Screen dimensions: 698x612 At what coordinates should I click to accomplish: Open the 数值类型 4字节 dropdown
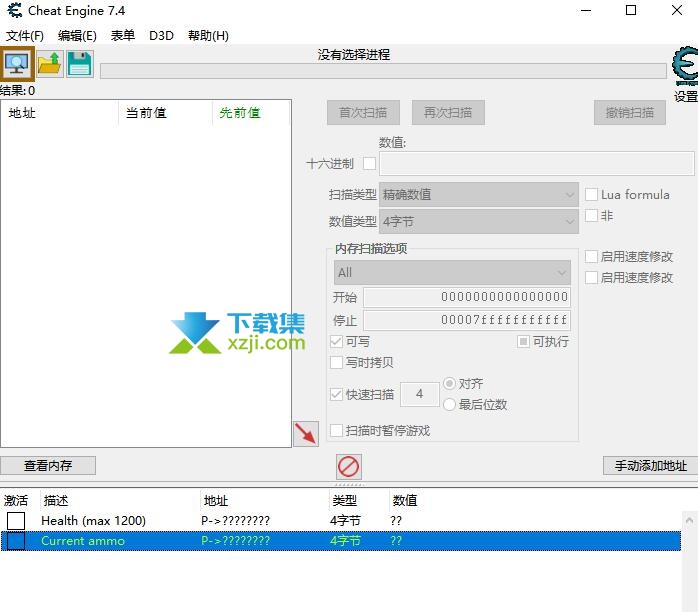[x=479, y=221]
